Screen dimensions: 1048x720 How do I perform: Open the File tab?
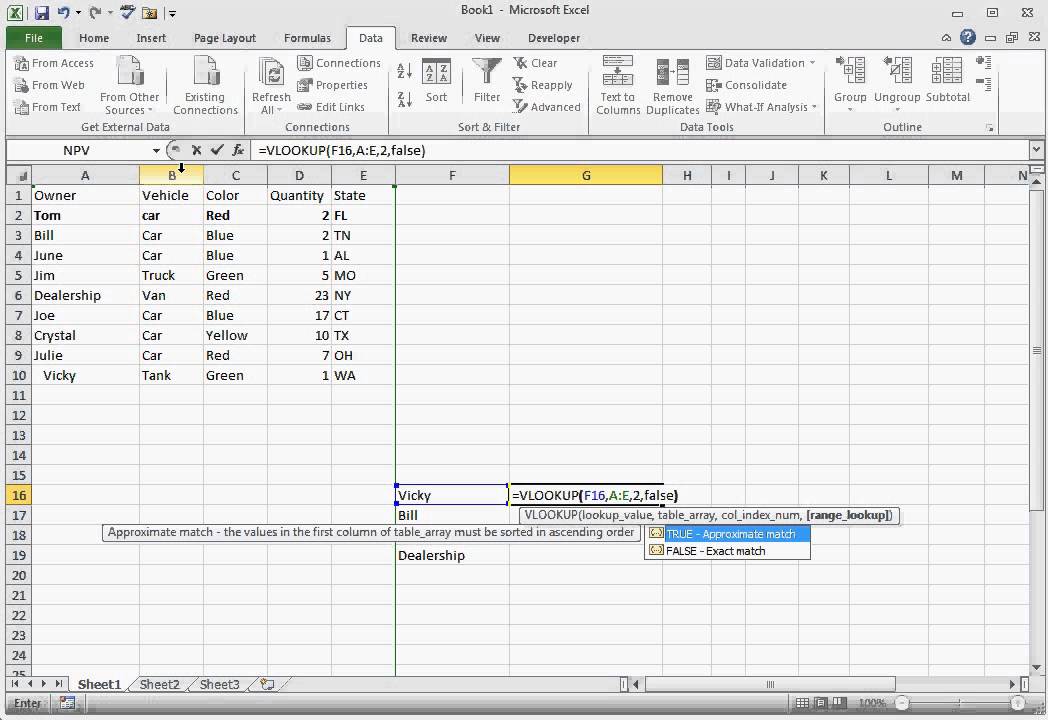coord(33,38)
